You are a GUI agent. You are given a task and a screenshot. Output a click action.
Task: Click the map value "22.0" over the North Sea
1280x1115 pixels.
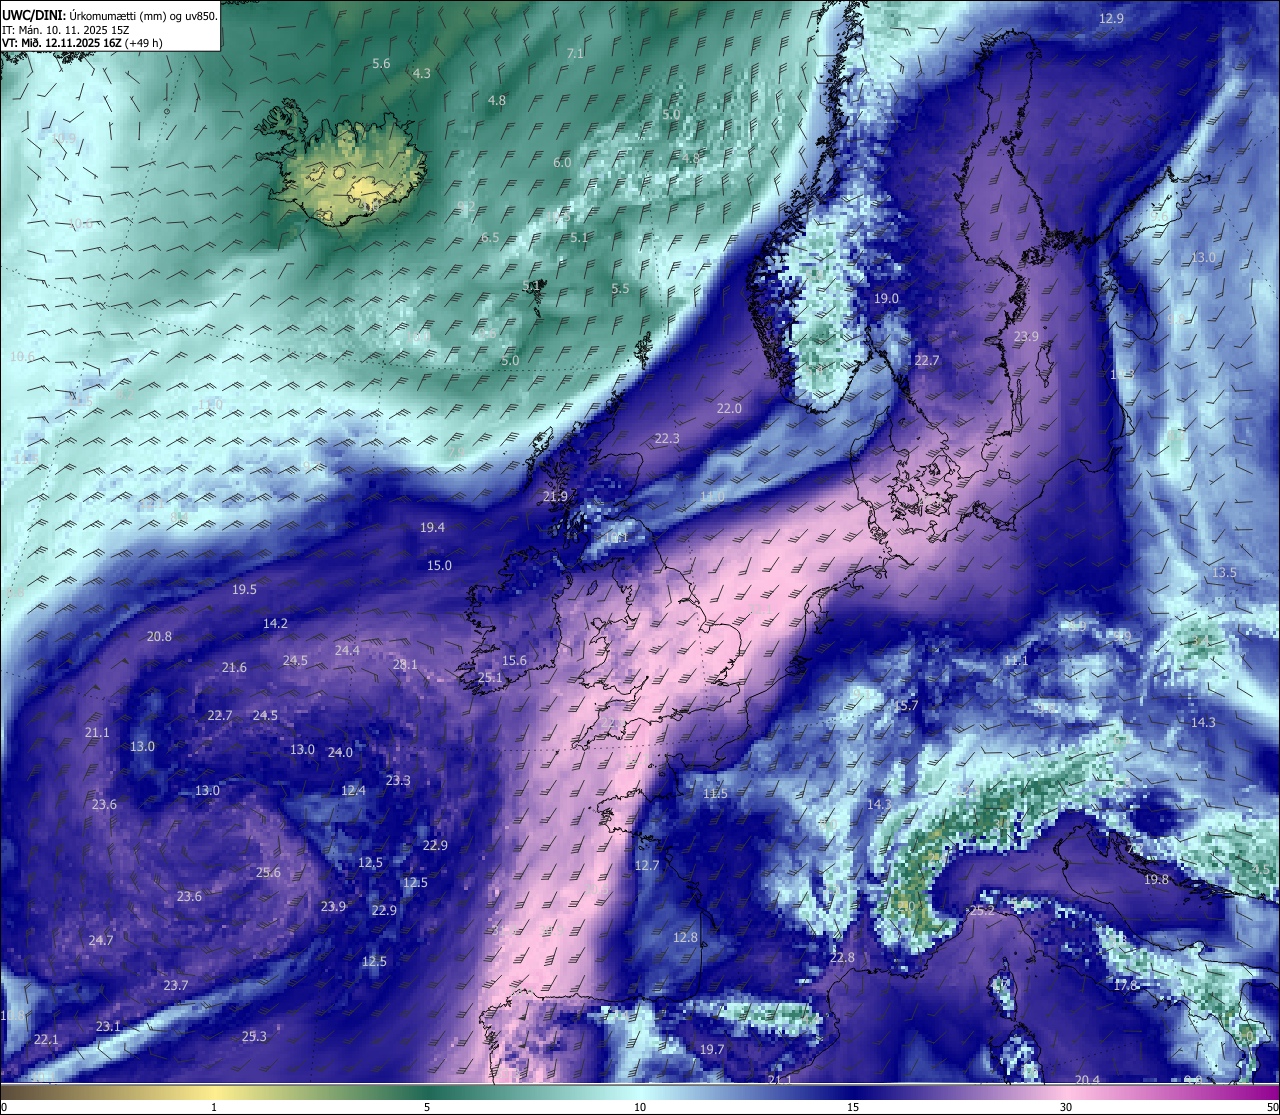pyautogui.click(x=729, y=409)
